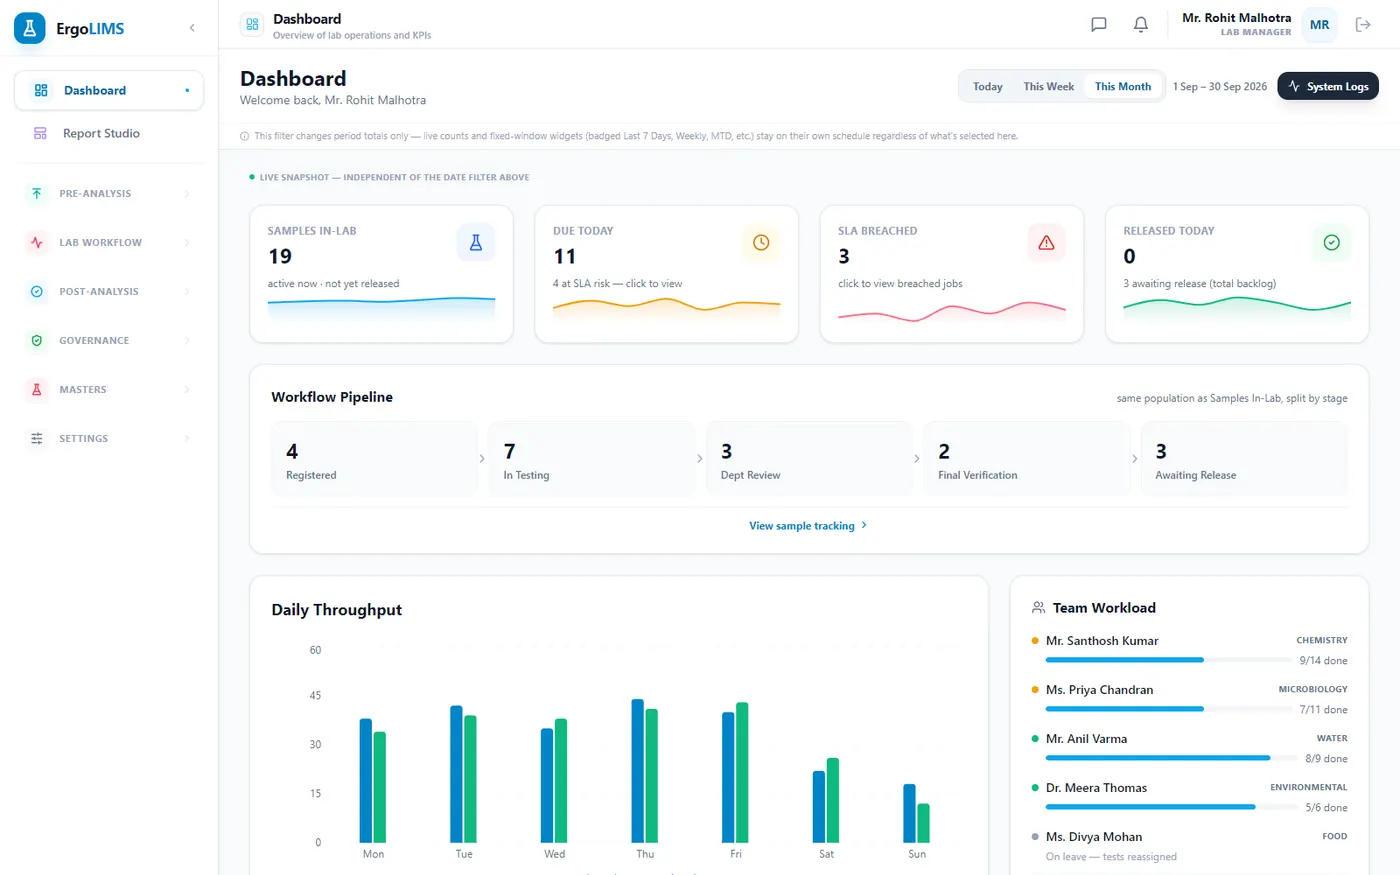Expand the Lab Workflow menu section

tap(108, 242)
